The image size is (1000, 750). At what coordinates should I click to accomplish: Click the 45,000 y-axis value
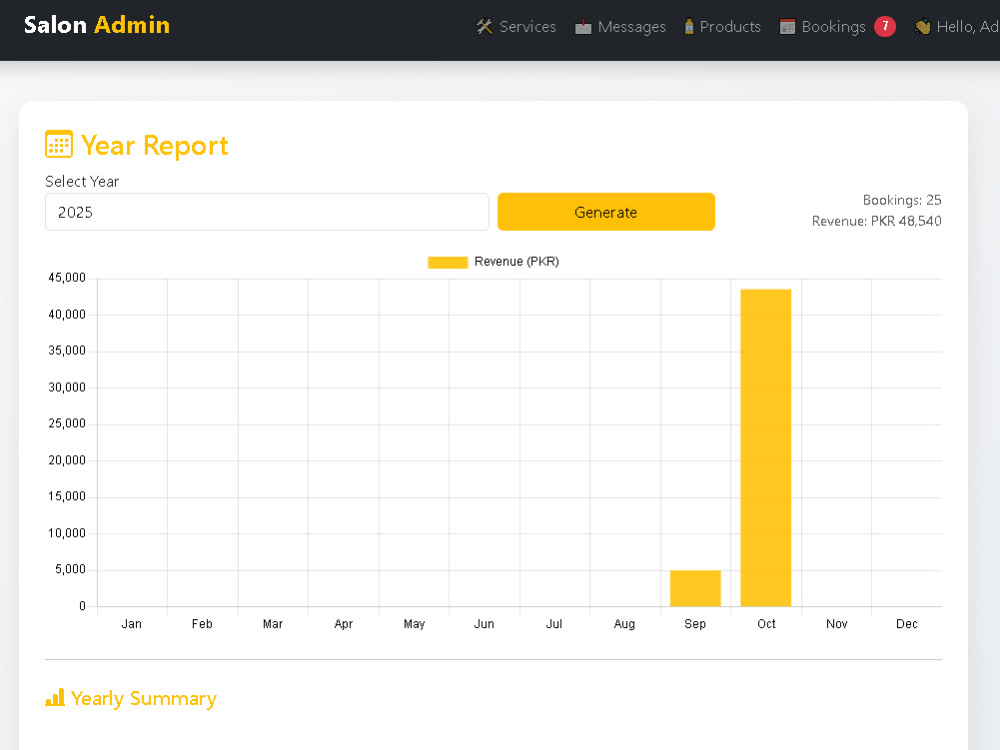click(x=67, y=277)
